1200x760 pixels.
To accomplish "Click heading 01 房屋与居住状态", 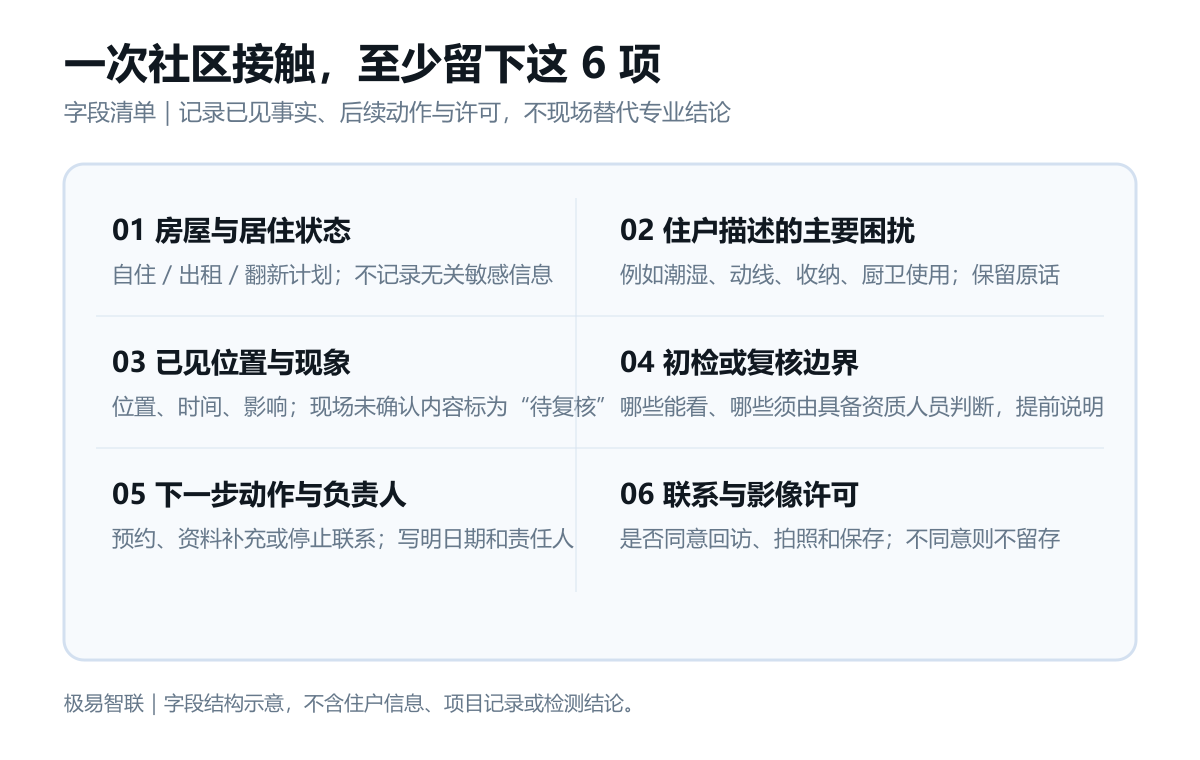I will pos(231,231).
